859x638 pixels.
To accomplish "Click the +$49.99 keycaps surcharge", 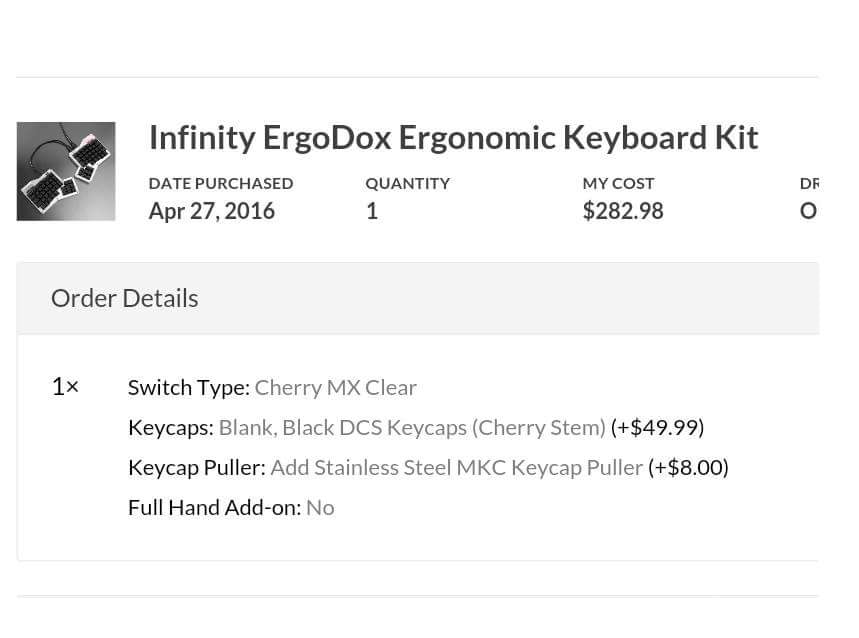I will pyautogui.click(x=657, y=427).
